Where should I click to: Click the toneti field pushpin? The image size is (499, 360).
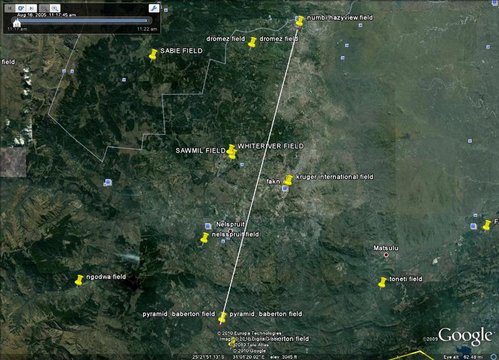coord(382,283)
